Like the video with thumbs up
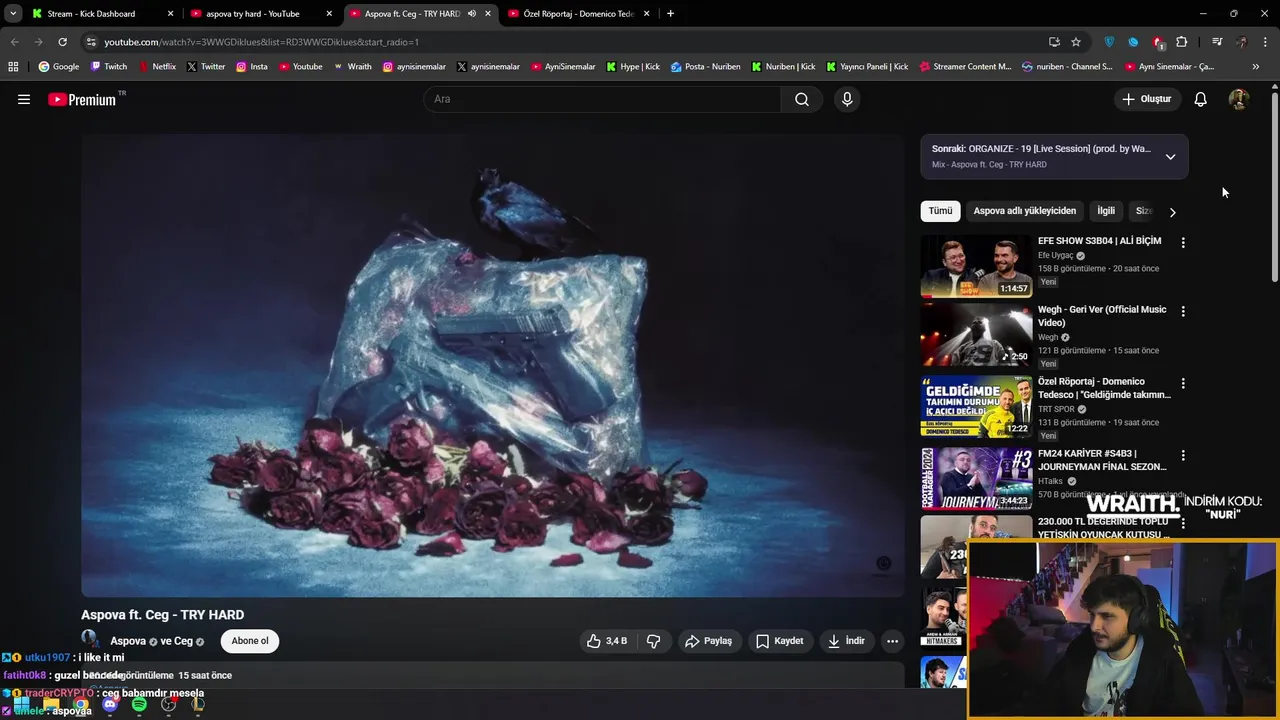This screenshot has height=720, width=1280. point(607,641)
